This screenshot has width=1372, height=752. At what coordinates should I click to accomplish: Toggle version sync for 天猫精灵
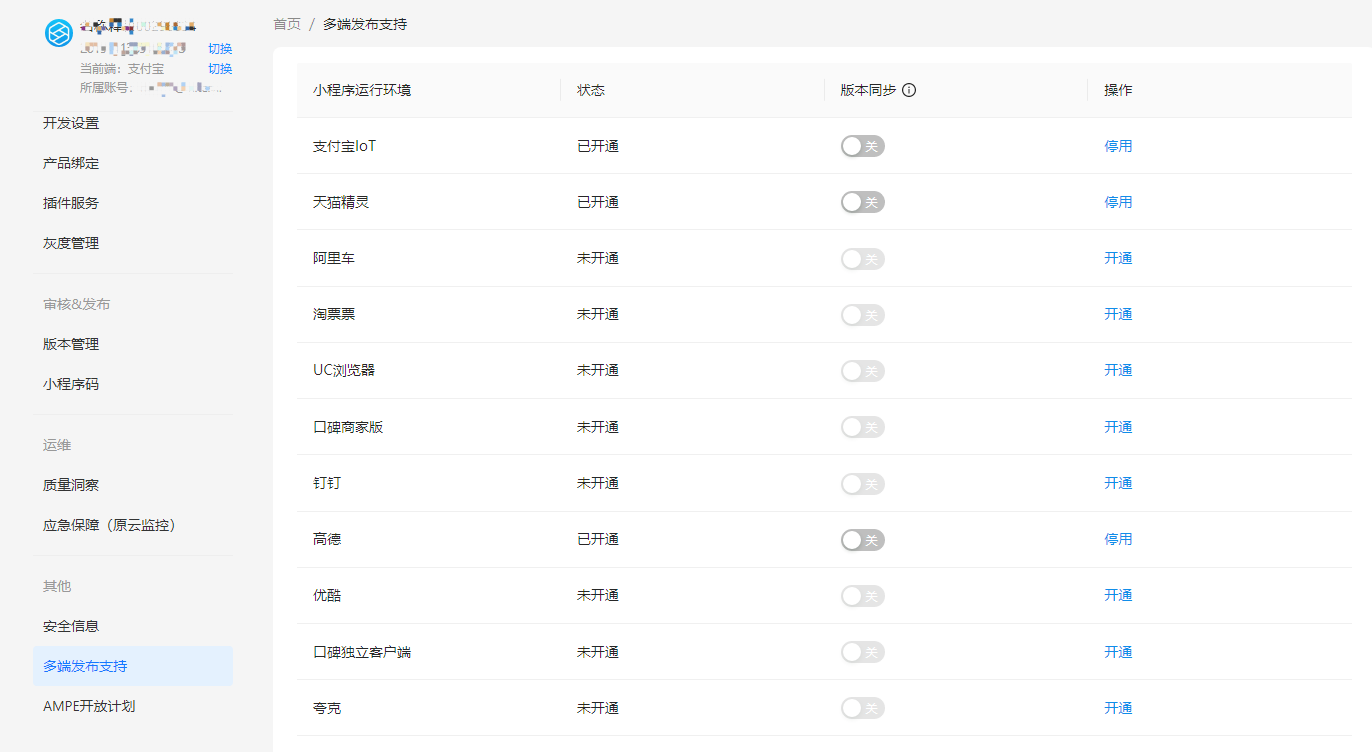(x=862, y=203)
